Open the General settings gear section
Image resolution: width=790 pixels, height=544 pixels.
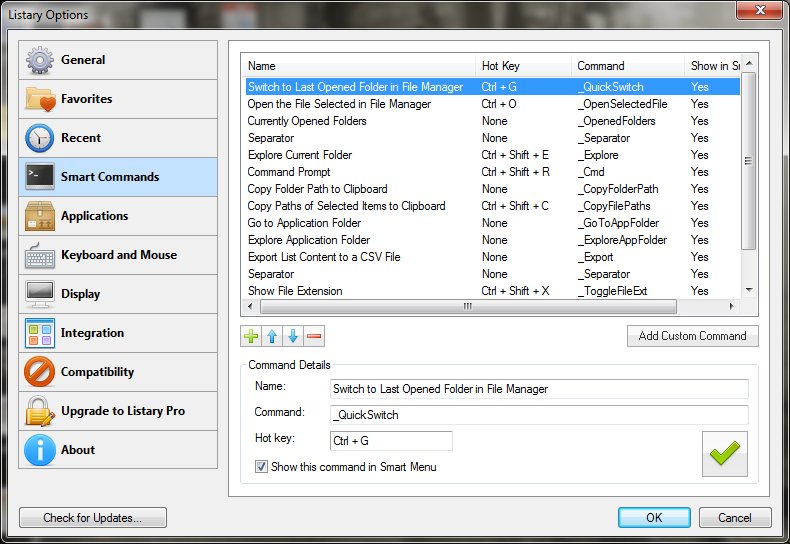coord(117,60)
